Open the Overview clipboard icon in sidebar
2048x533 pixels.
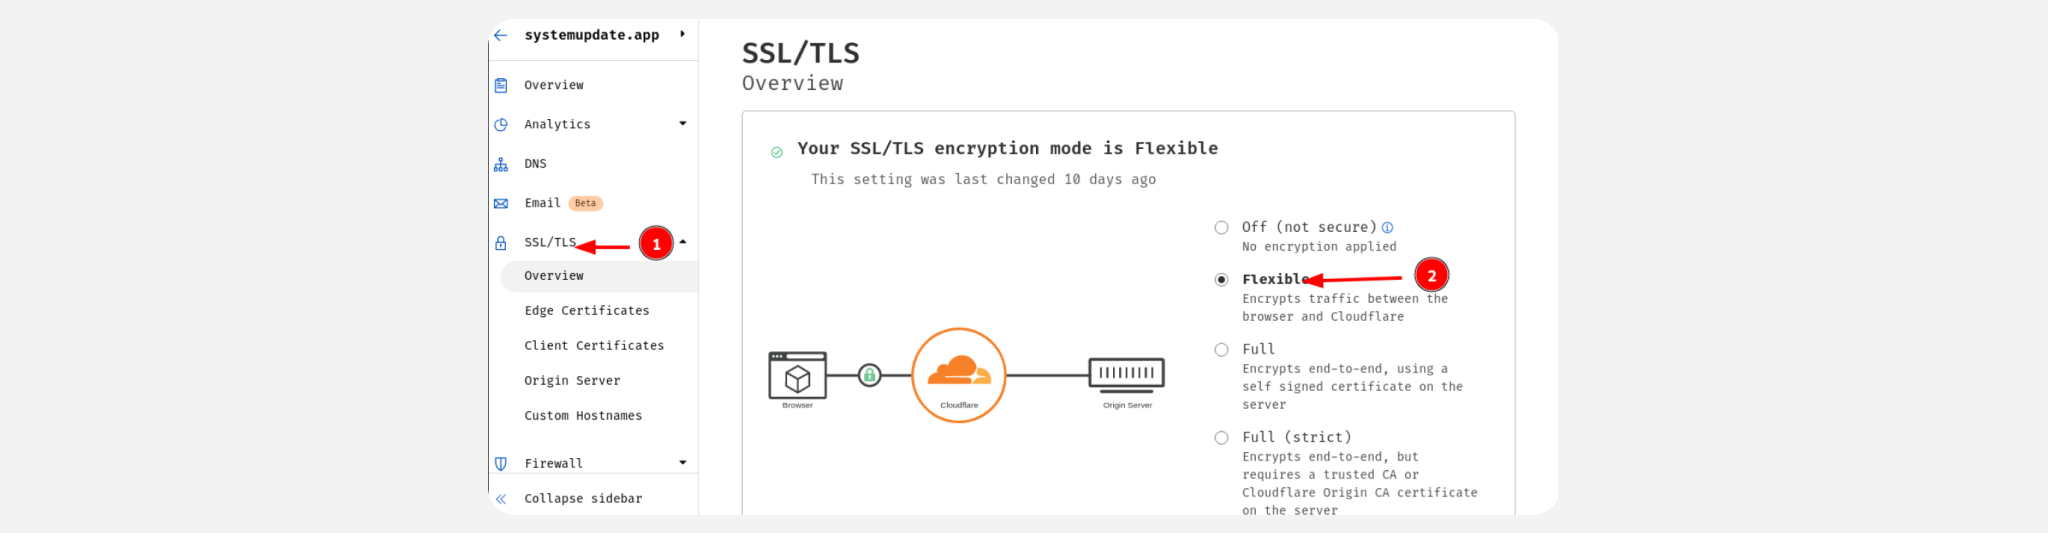(x=501, y=85)
